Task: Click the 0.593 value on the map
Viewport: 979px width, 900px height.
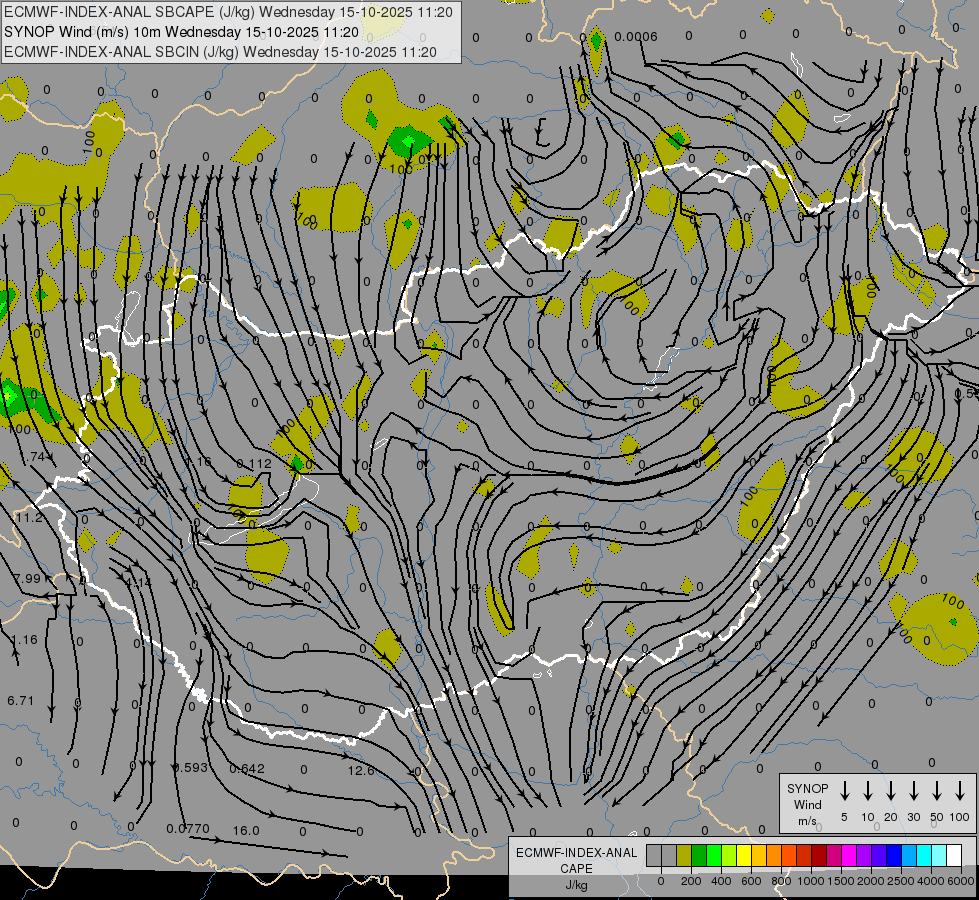Action: 190,767
